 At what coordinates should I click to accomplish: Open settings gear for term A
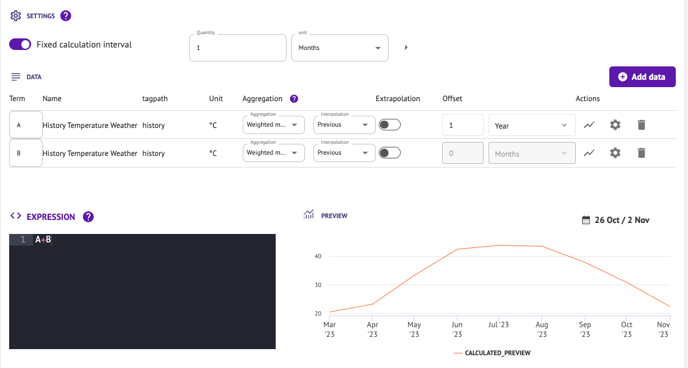(615, 125)
